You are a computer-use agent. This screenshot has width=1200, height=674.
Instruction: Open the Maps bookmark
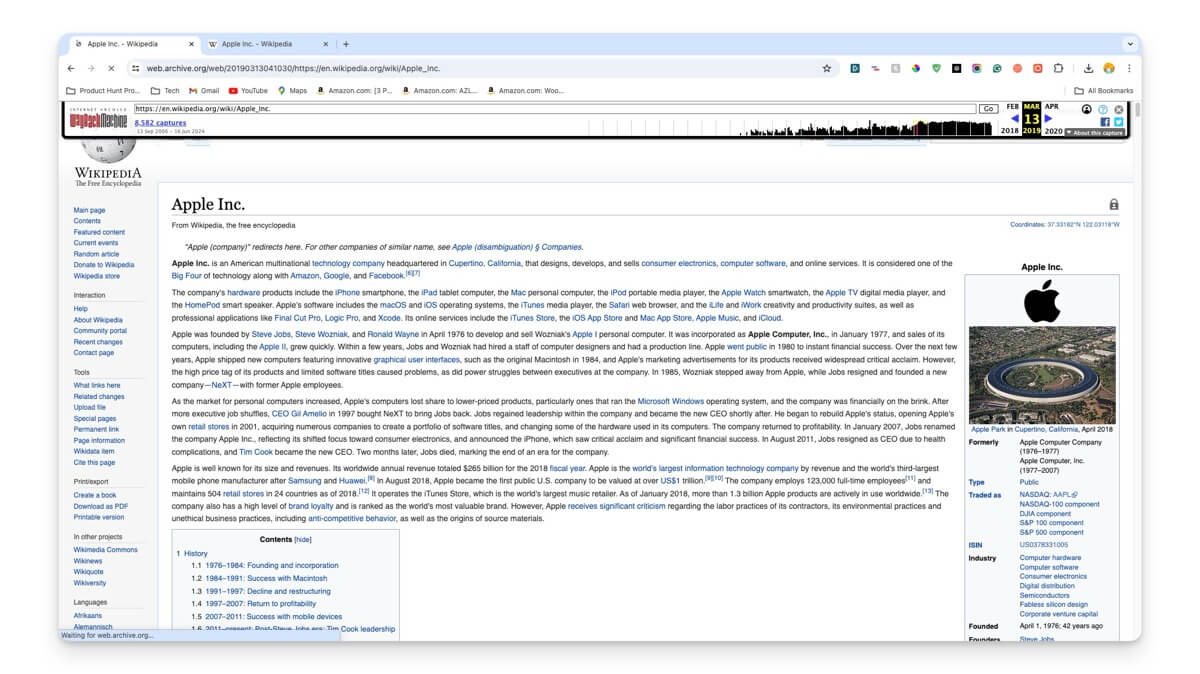tap(292, 90)
